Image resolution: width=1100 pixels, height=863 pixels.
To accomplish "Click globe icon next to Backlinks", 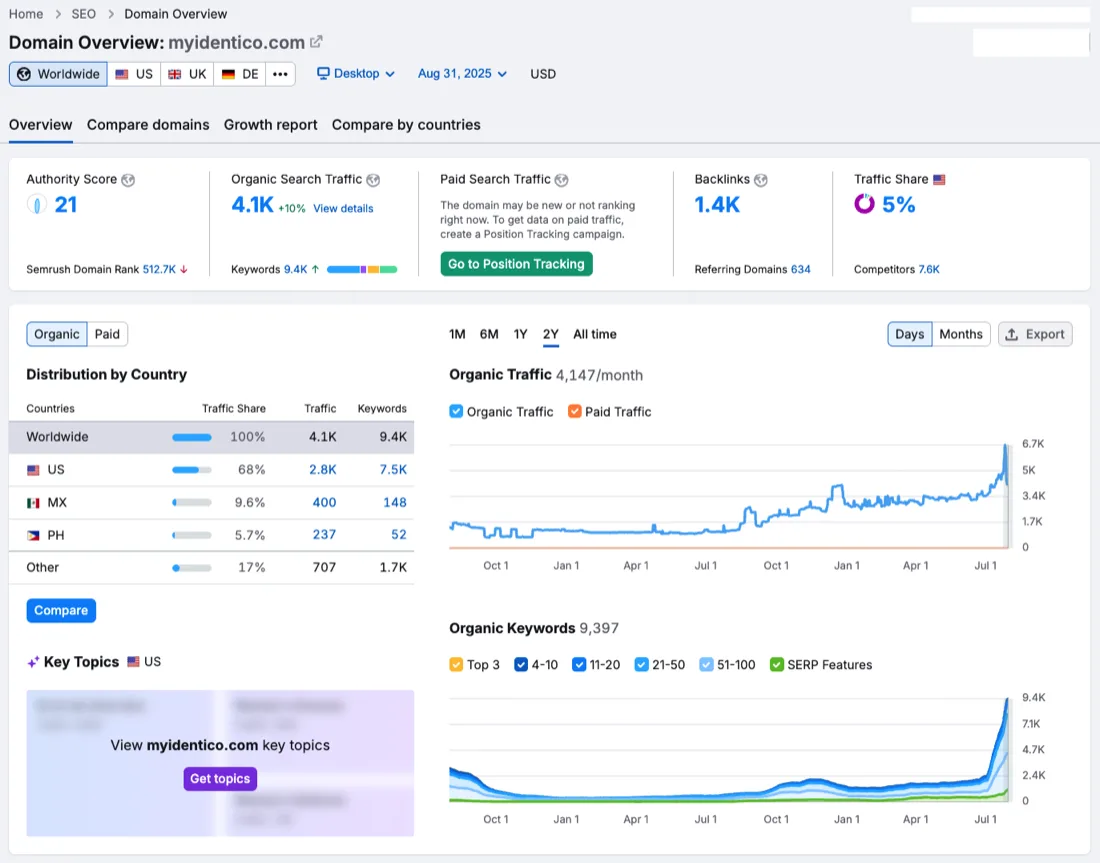I will [760, 180].
